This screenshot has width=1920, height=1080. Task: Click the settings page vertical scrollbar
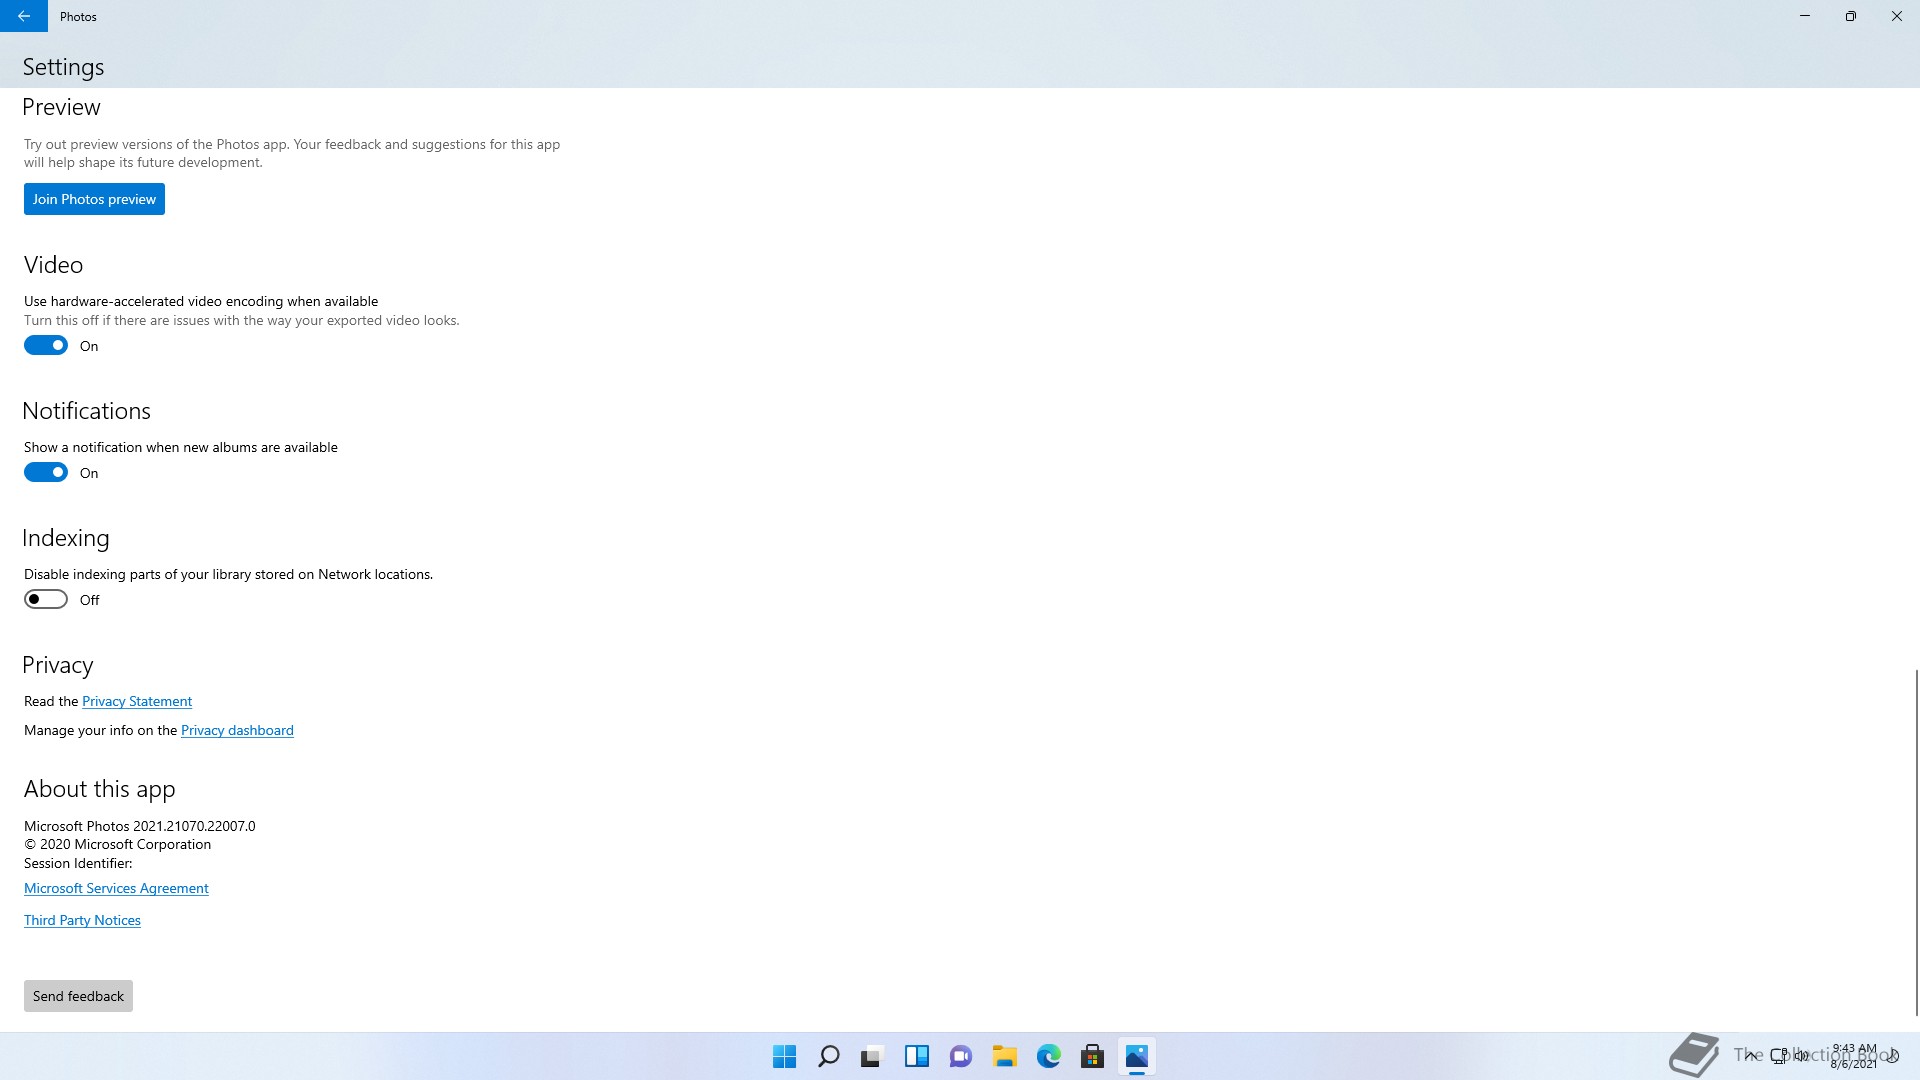click(1916, 842)
